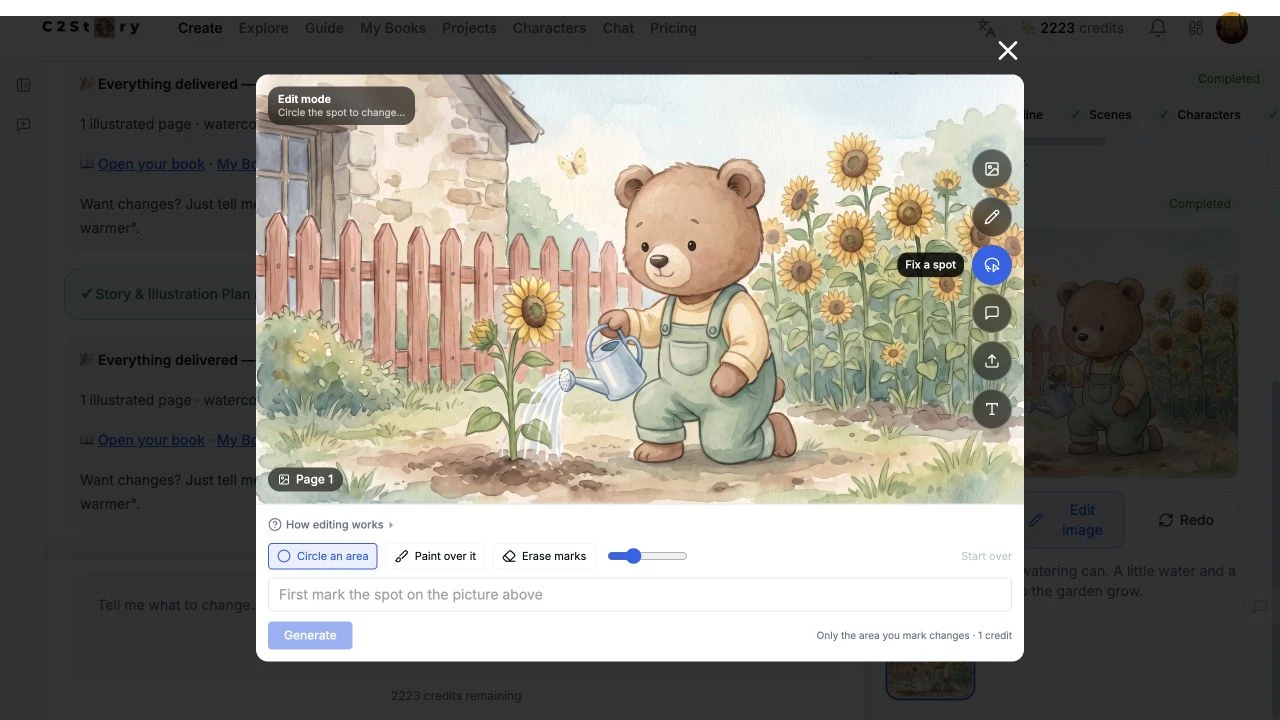Open the Explore tab in top navigation
Viewport: 1280px width, 720px height.
tap(263, 28)
